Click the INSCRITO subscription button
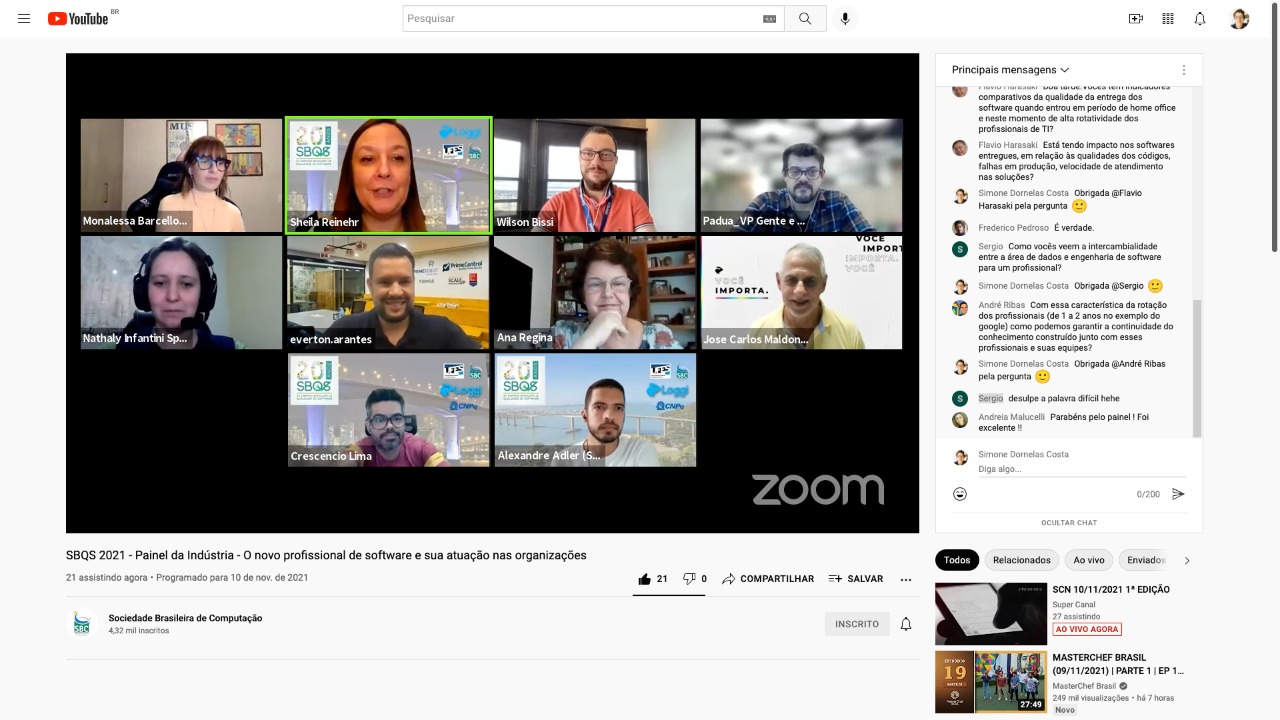The height and width of the screenshot is (720, 1280). tap(857, 624)
